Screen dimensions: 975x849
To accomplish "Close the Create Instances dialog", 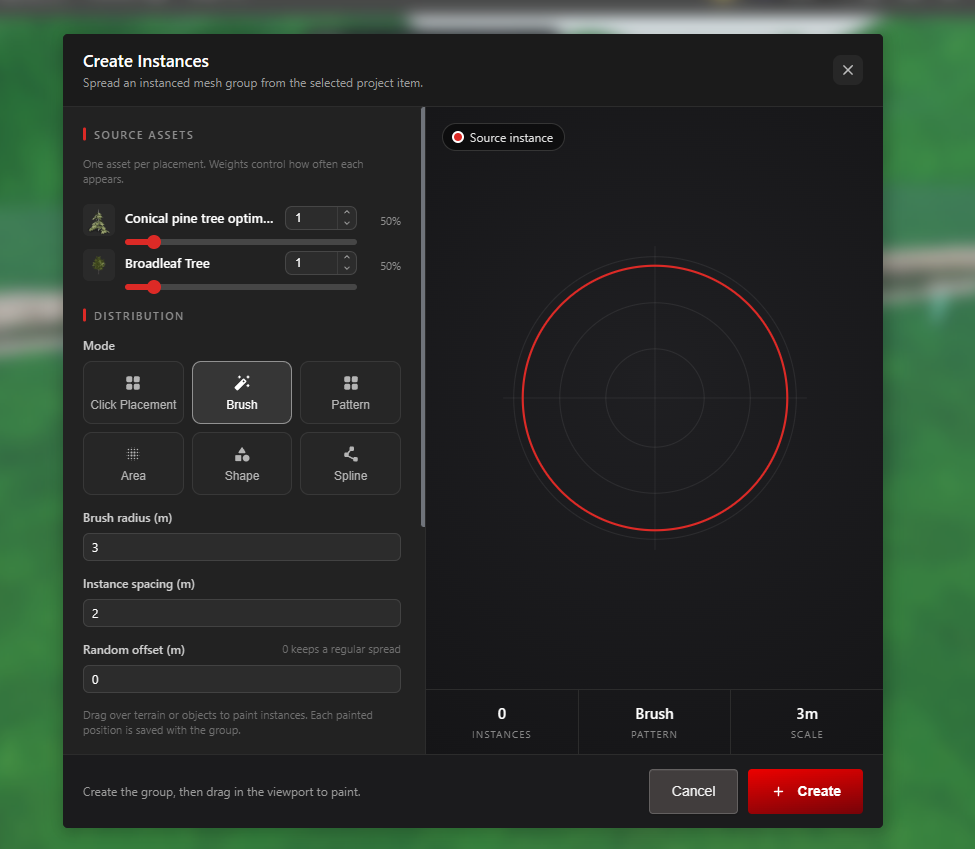I will point(848,70).
